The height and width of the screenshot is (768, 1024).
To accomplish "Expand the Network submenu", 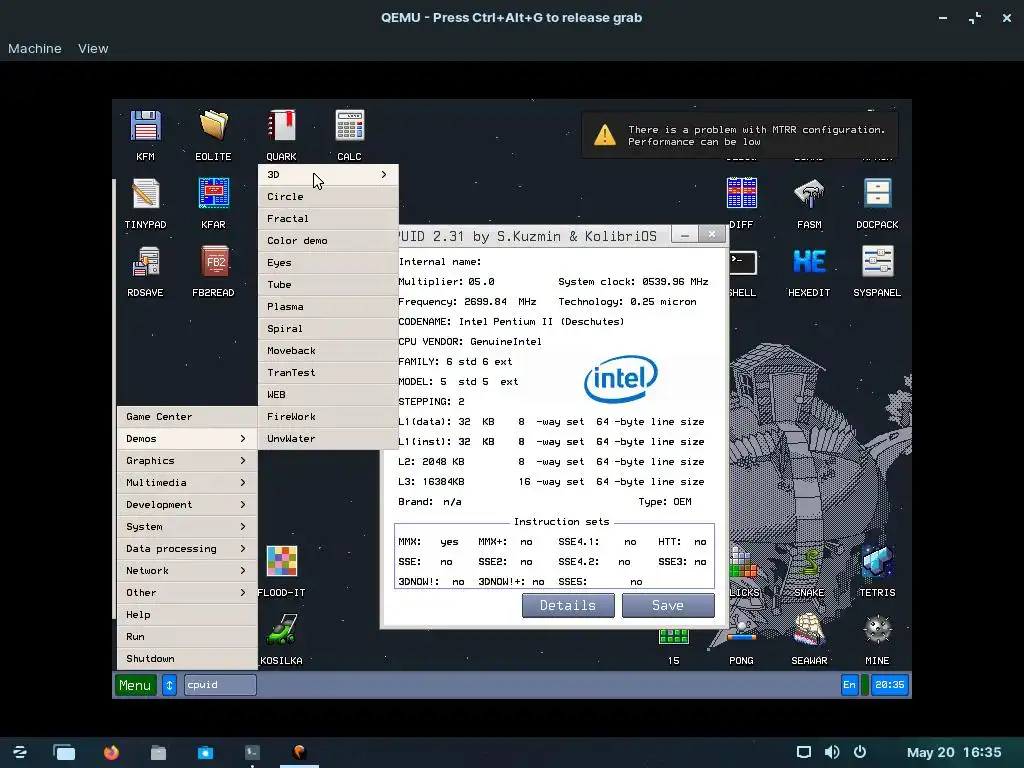I will tap(187, 571).
